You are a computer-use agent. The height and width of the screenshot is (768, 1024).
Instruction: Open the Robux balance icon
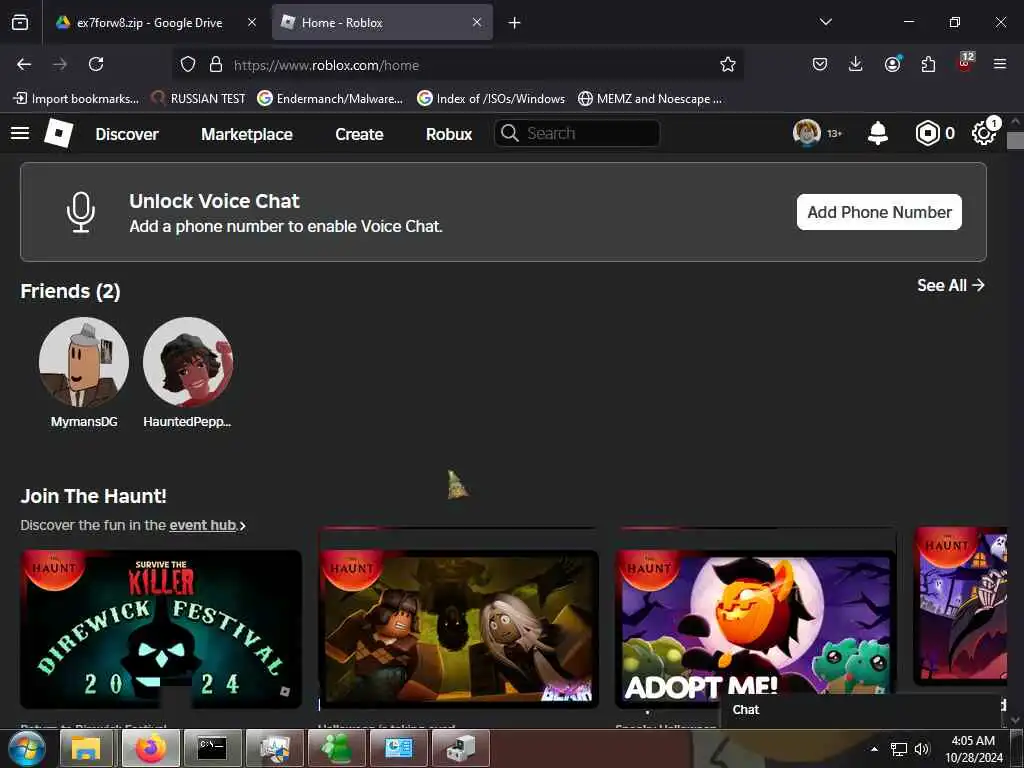coord(927,133)
